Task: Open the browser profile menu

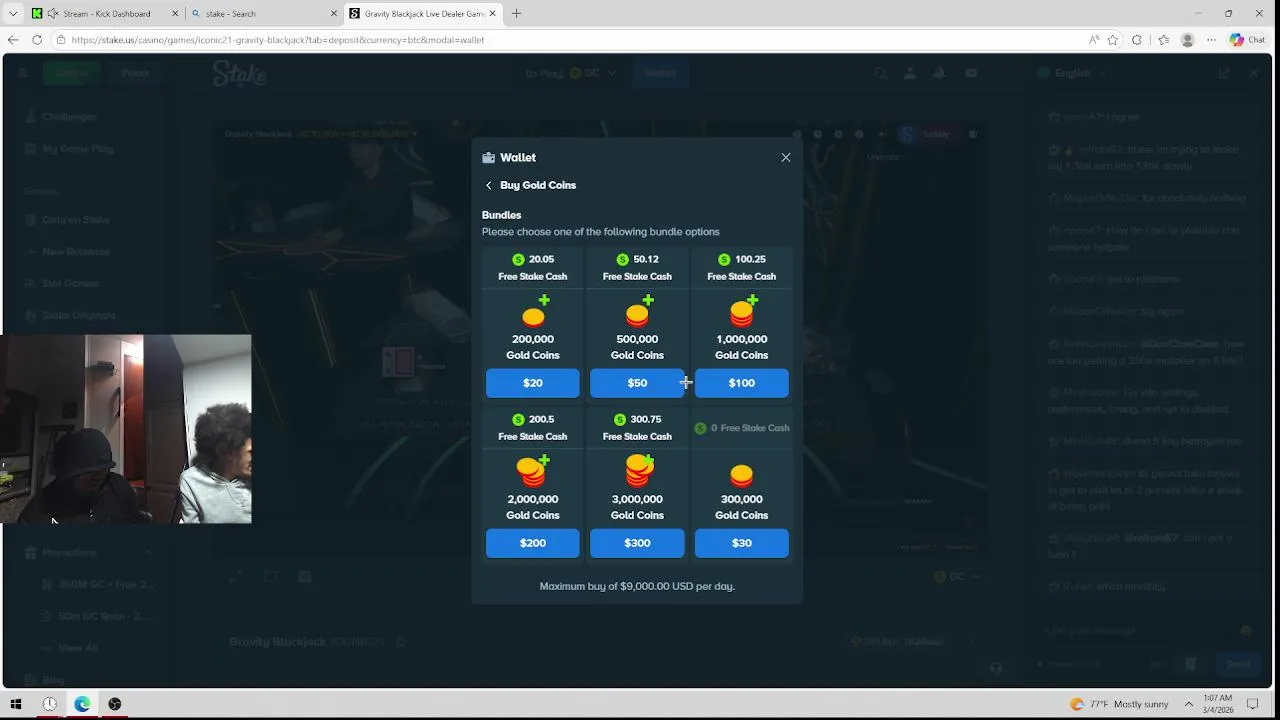Action: [x=1188, y=40]
